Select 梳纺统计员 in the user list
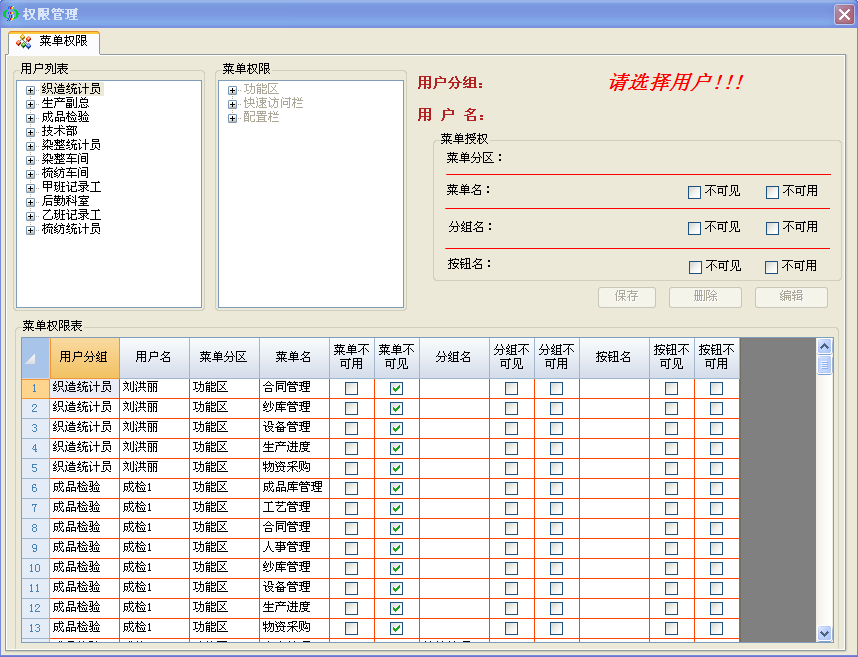858x657 pixels. tap(71, 229)
